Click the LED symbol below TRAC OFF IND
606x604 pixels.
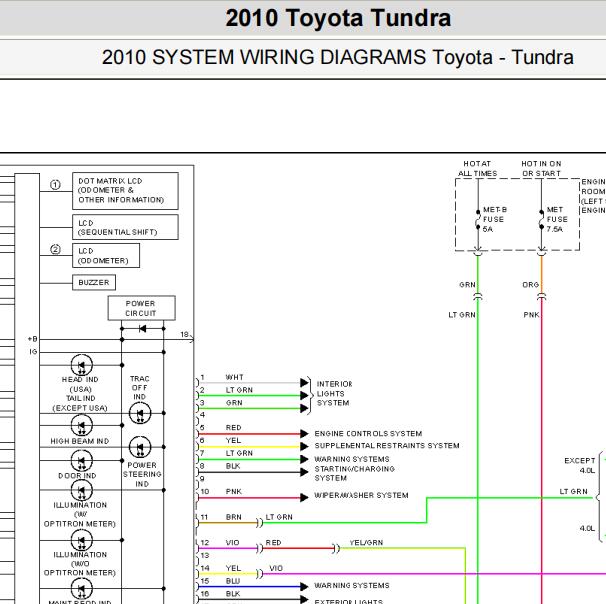coord(140,413)
